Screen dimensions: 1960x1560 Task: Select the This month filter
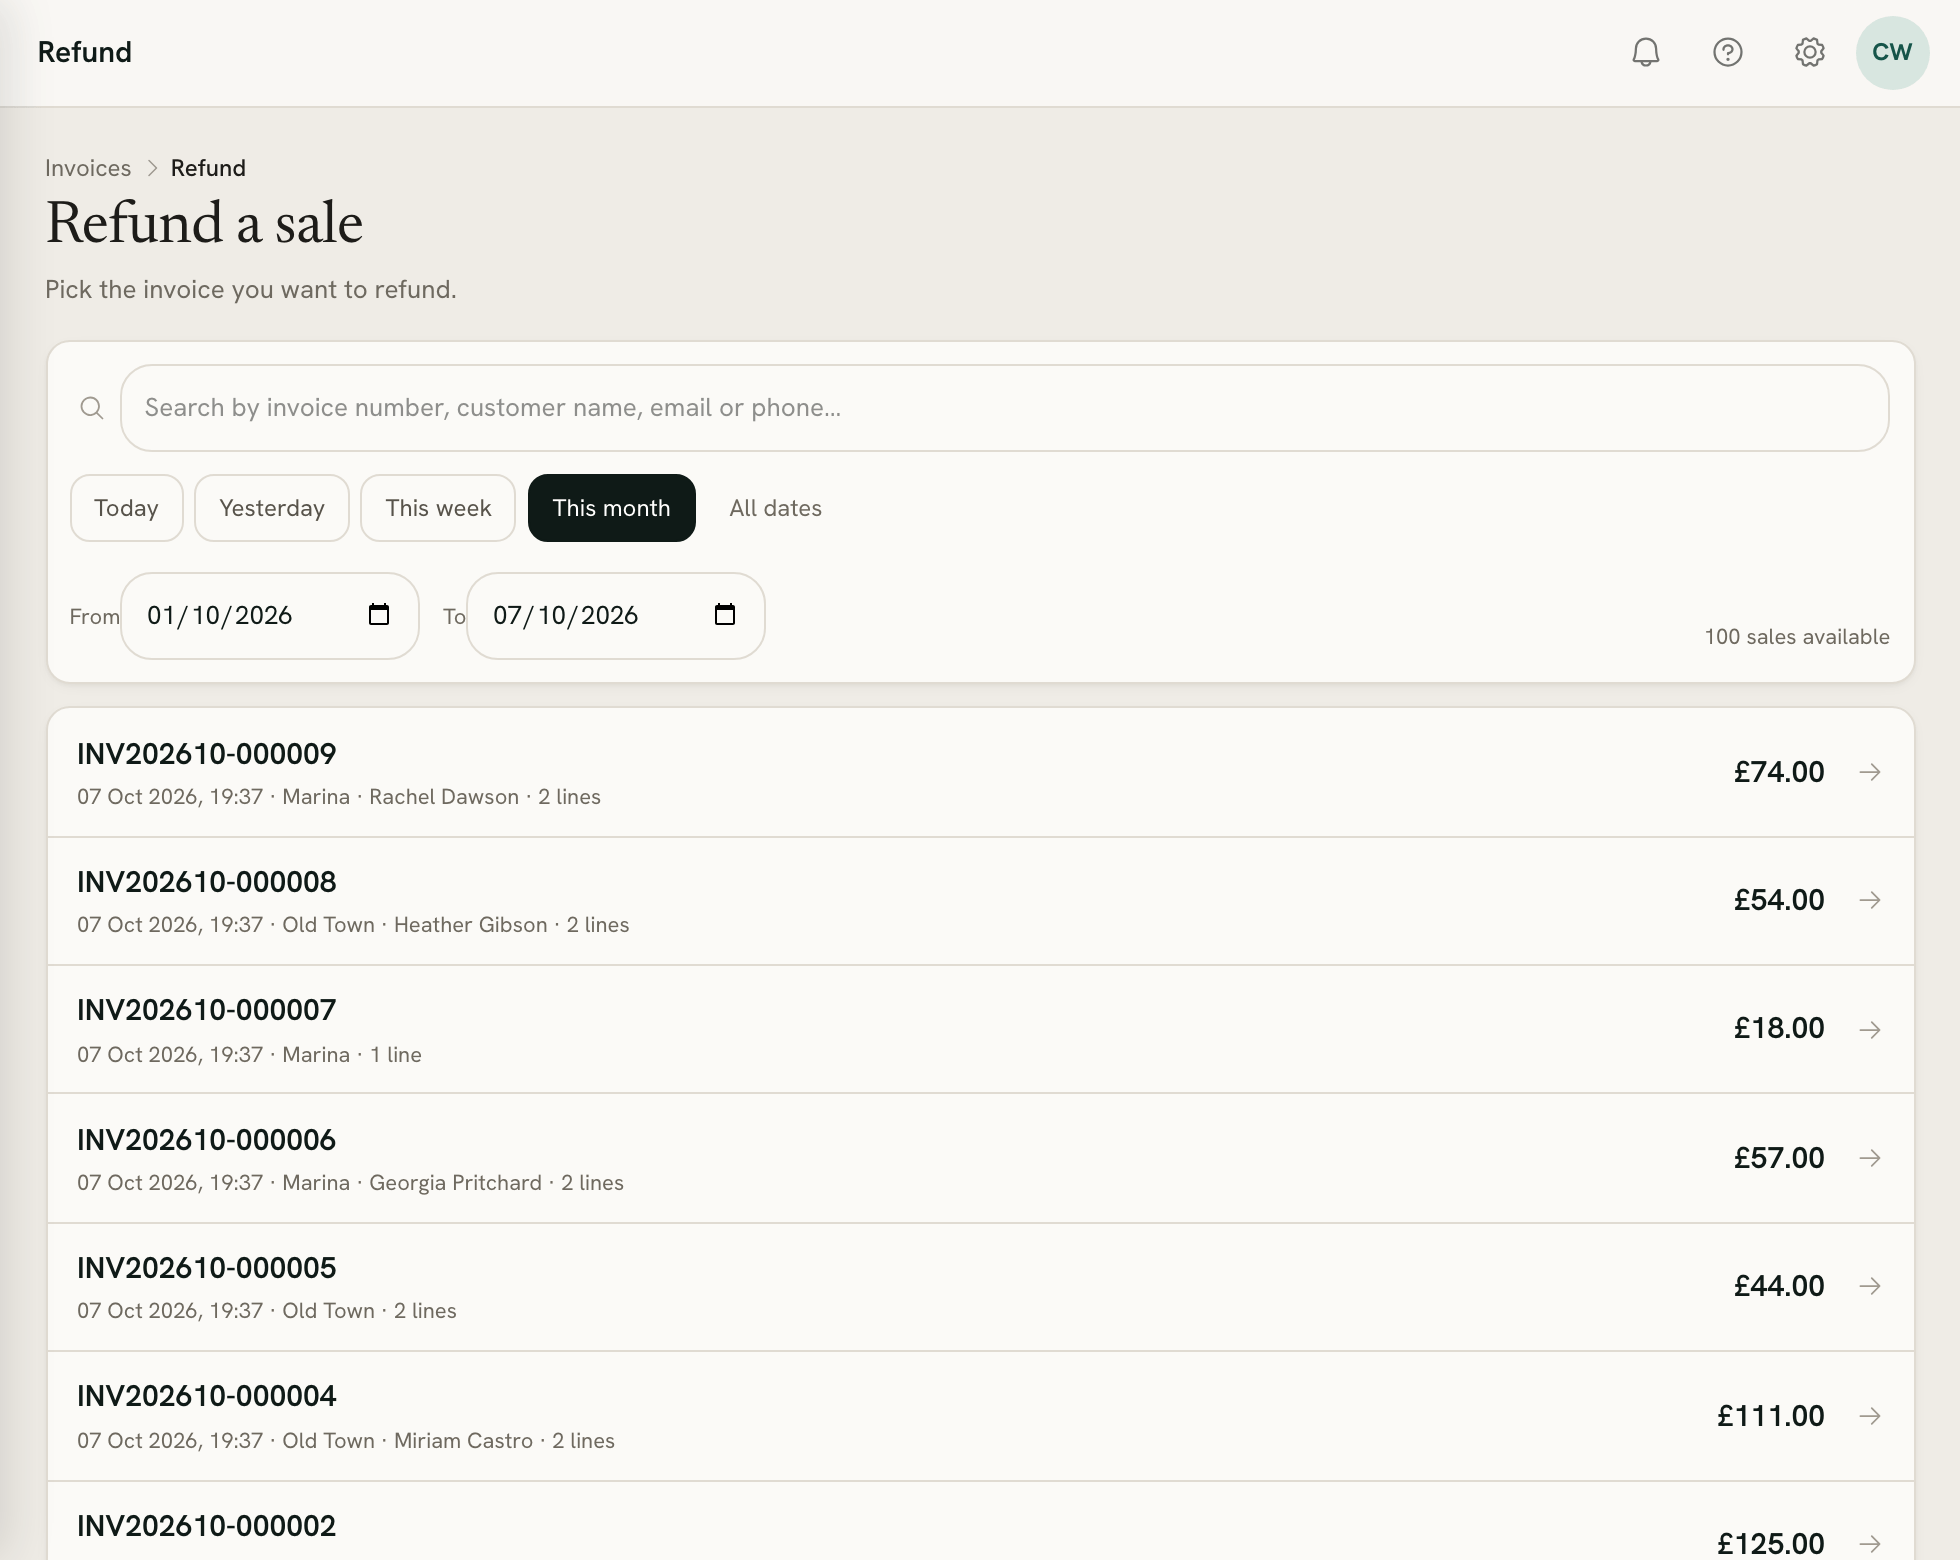(x=612, y=508)
